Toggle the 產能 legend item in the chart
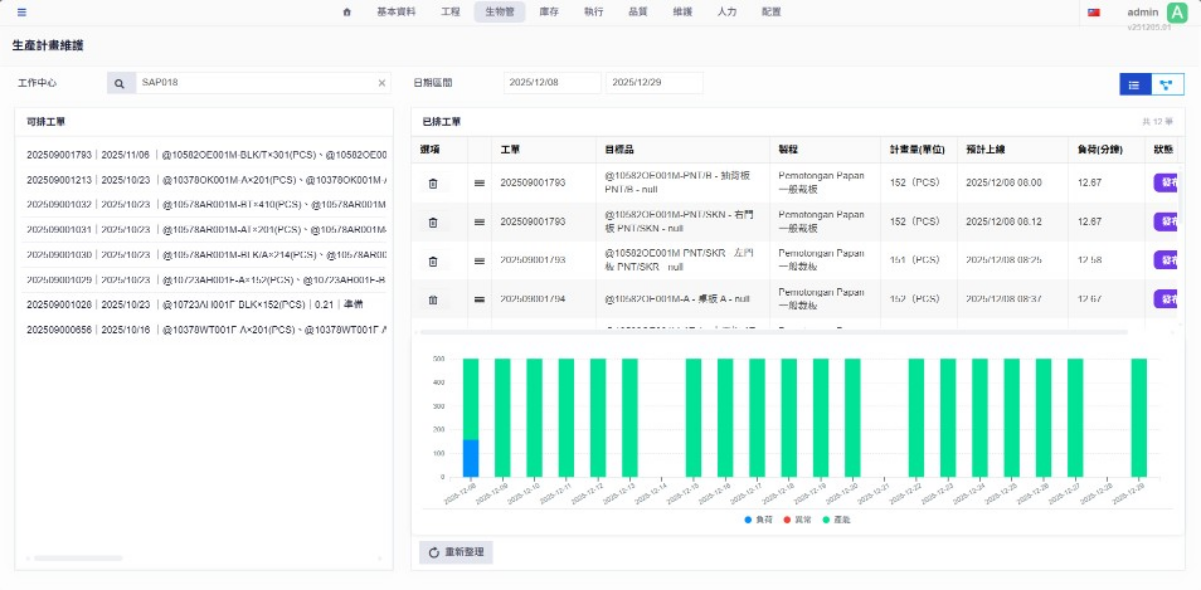 click(836, 520)
